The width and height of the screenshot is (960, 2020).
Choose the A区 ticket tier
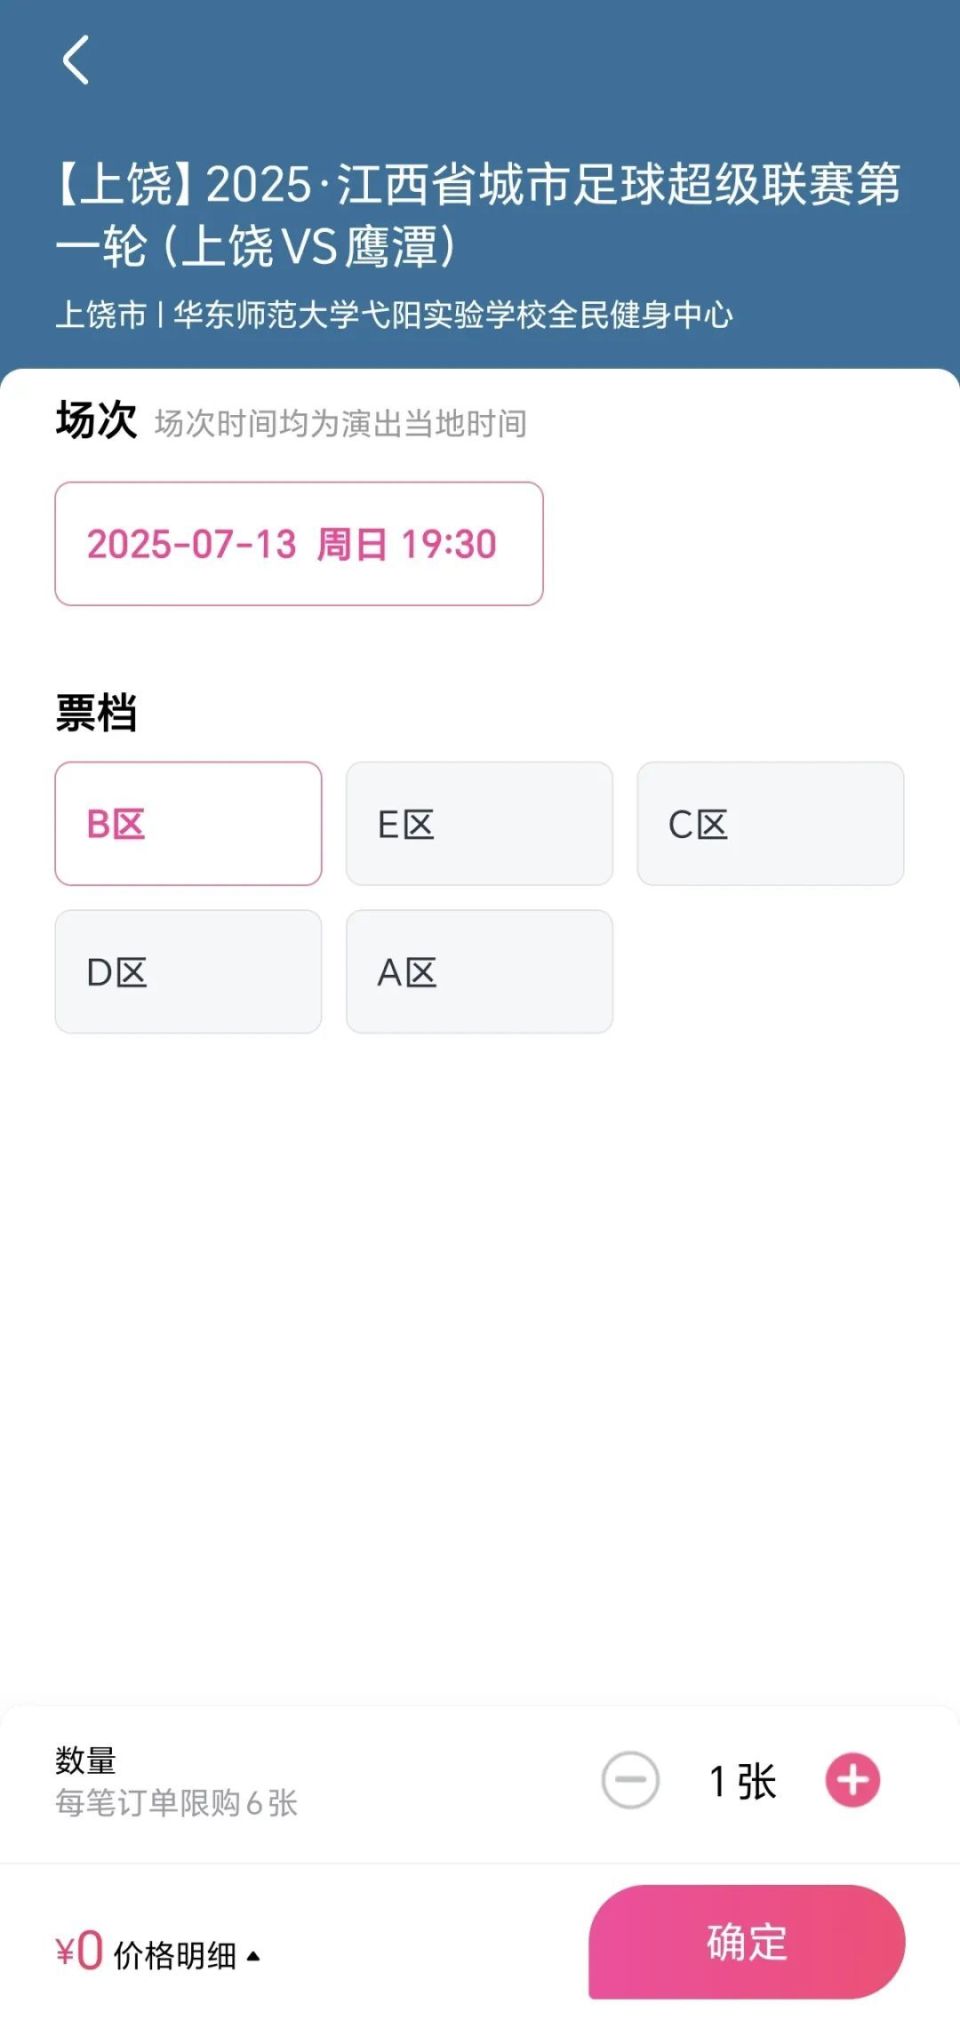point(479,971)
